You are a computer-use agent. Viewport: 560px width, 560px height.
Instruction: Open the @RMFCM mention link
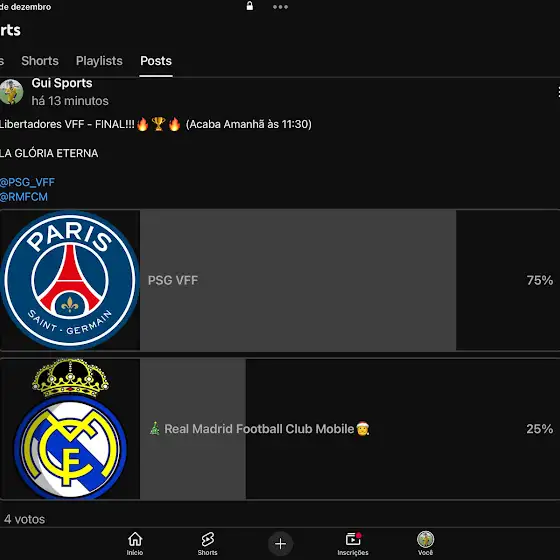coord(24,197)
